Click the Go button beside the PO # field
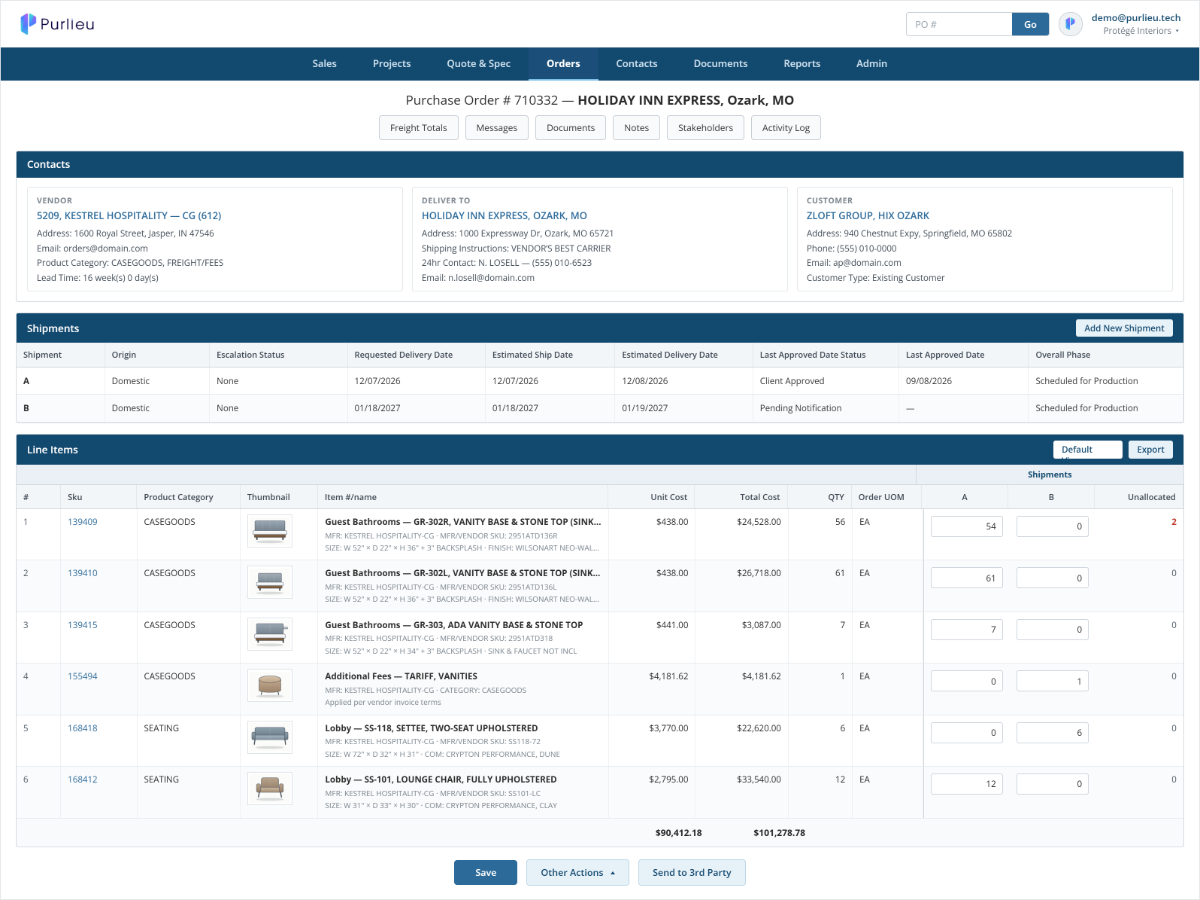 [x=1030, y=24]
